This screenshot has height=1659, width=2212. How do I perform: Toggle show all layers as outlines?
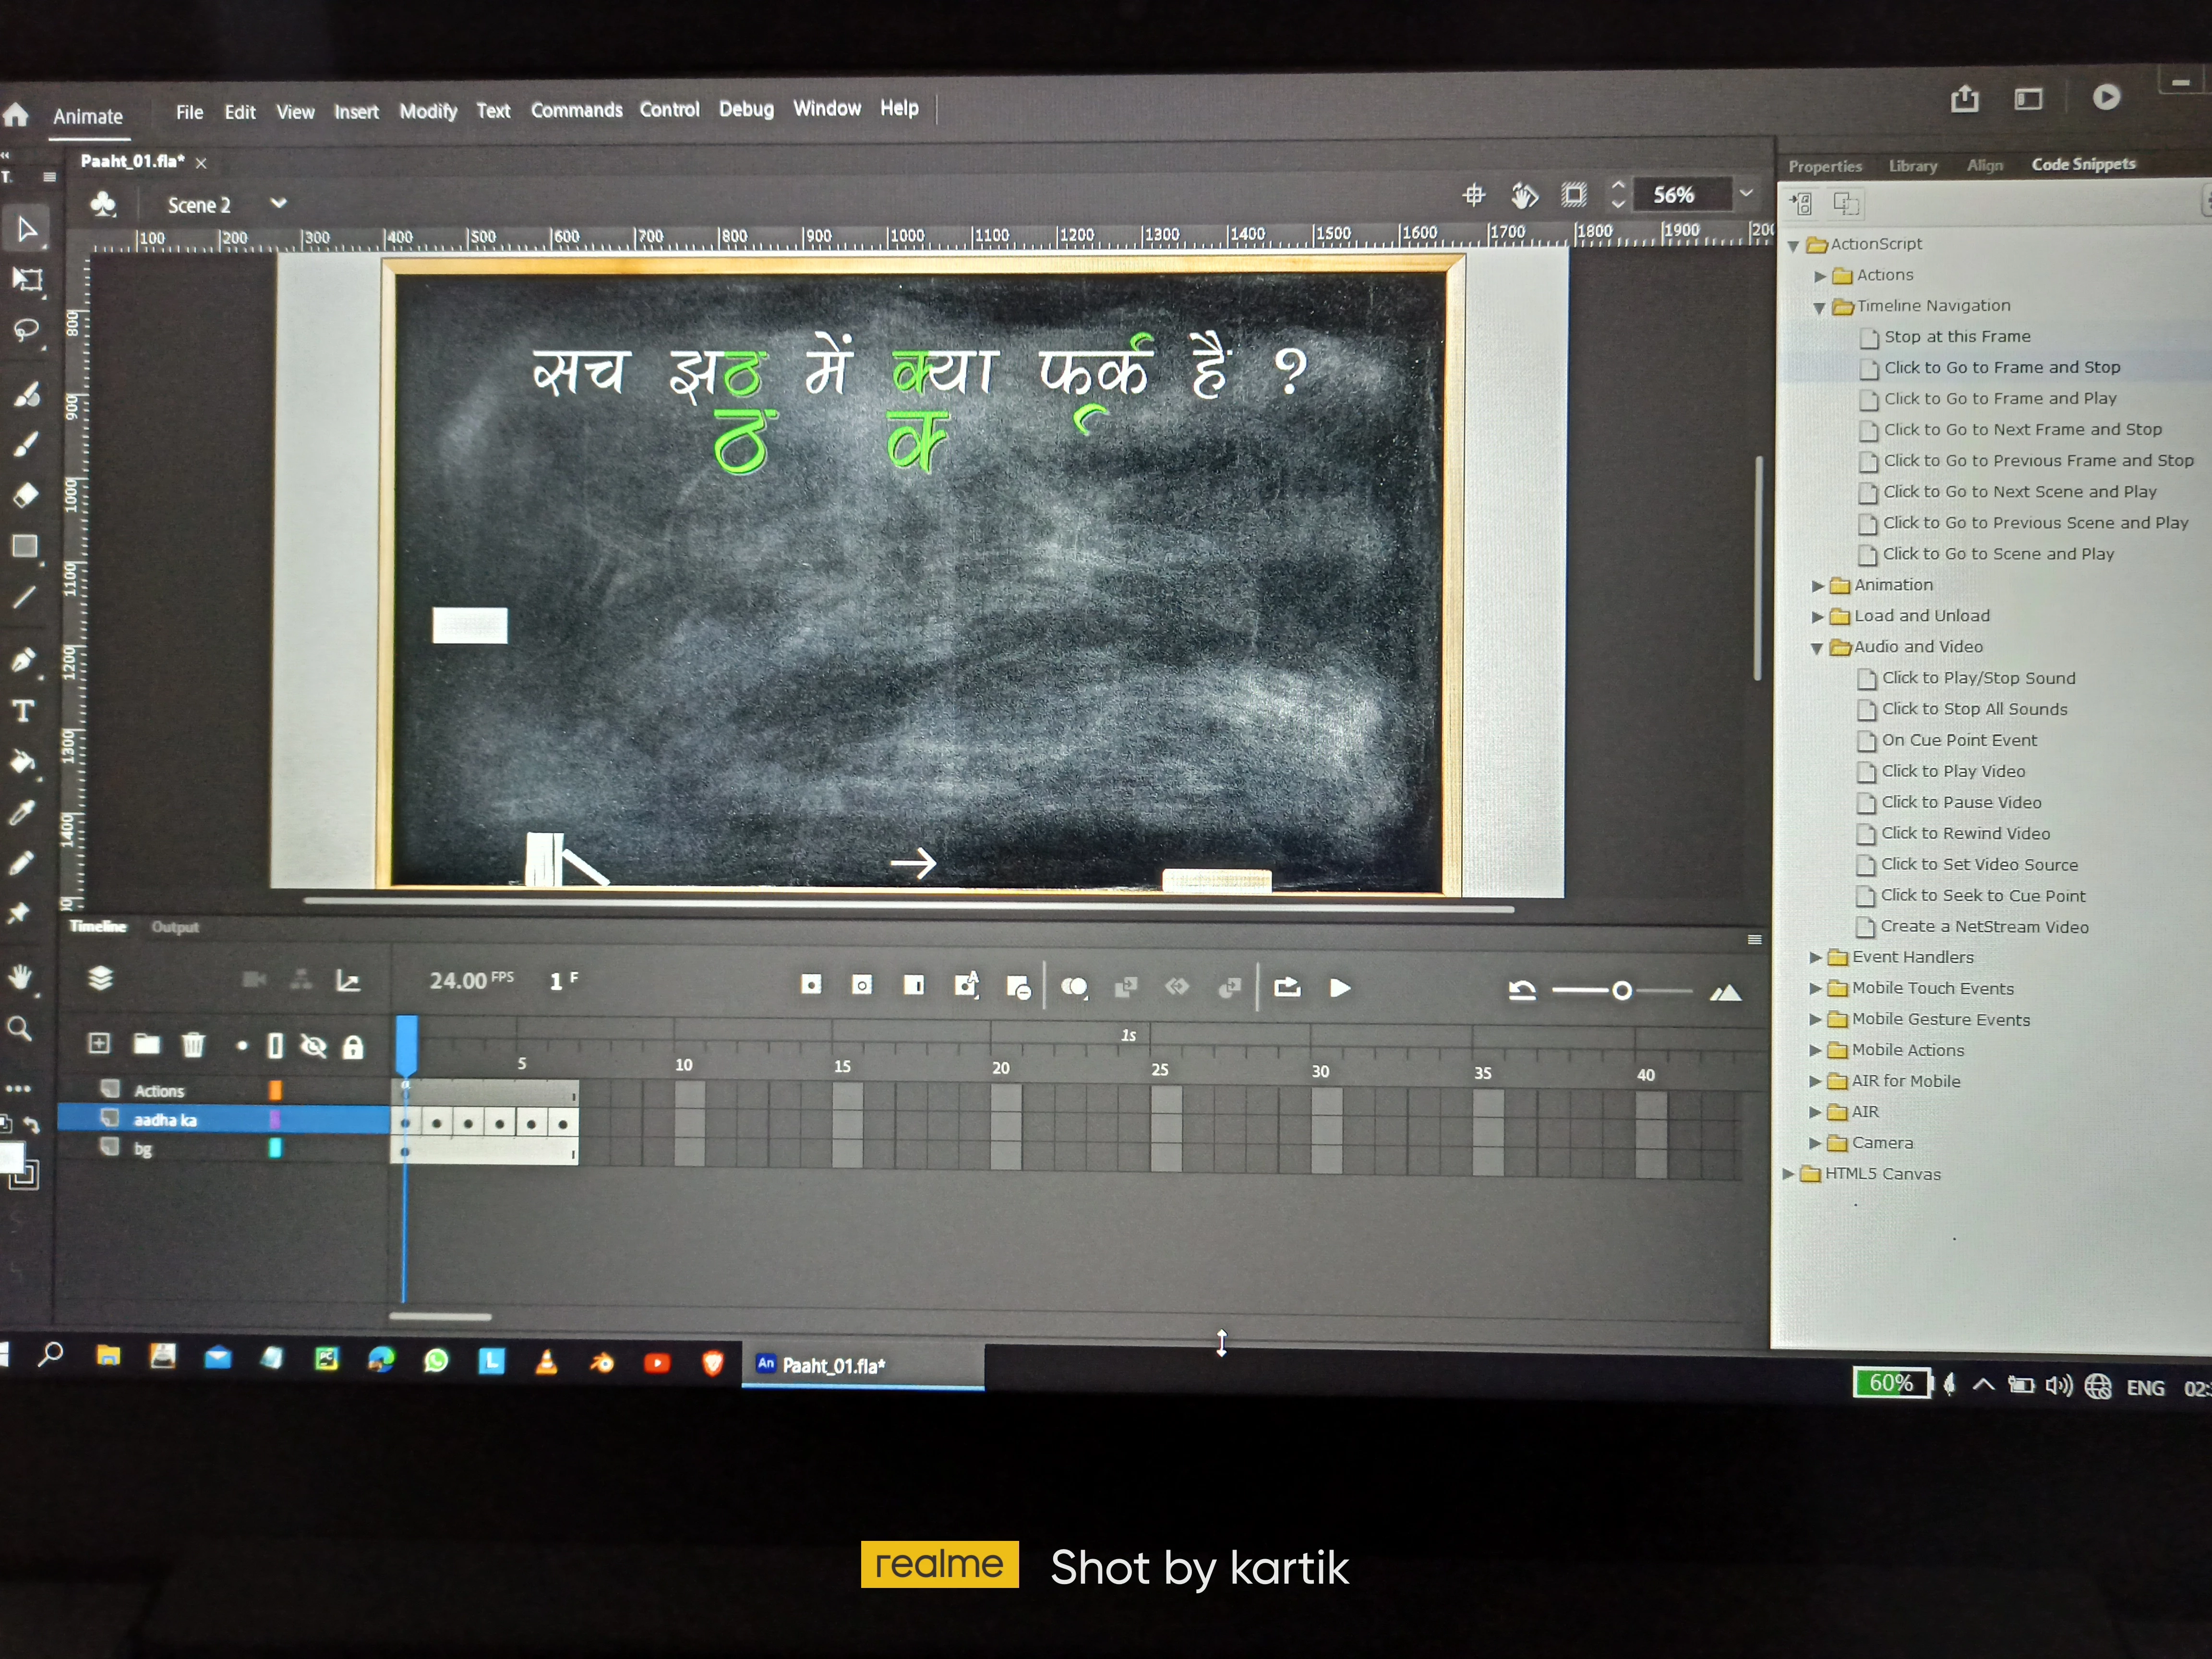276,1046
